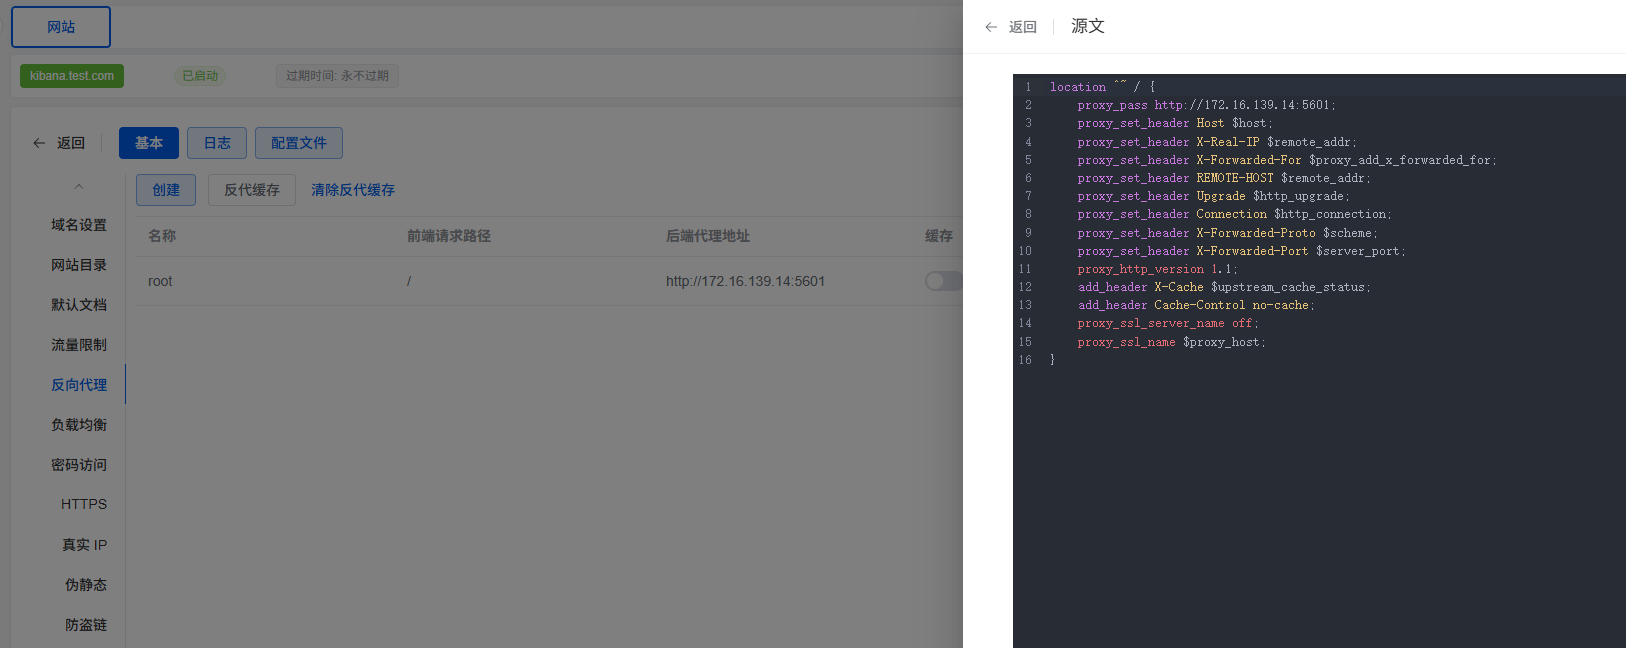Click the http://172.16.139.14:5601 backend address cell
Viewport: 1626px width, 648px height.
point(745,281)
